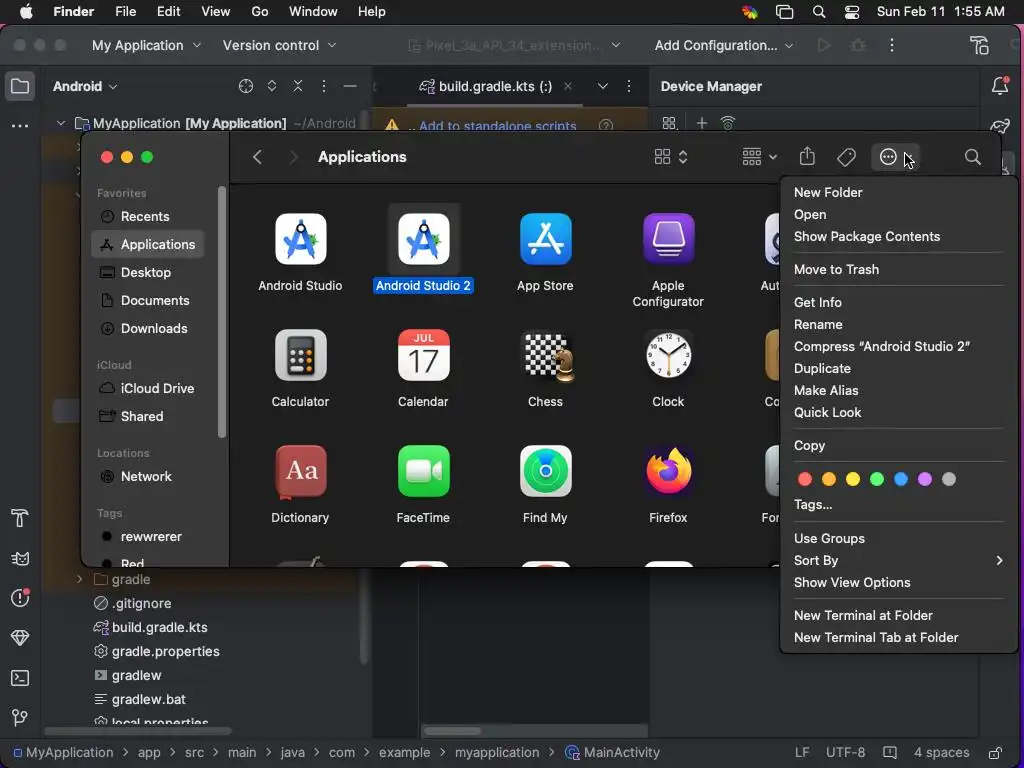Expand the gradle folder in project tree
The image size is (1024, 768).
coord(80,579)
